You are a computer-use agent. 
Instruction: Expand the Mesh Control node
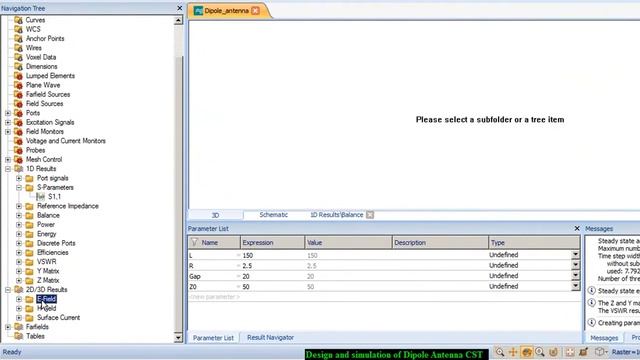click(8, 160)
